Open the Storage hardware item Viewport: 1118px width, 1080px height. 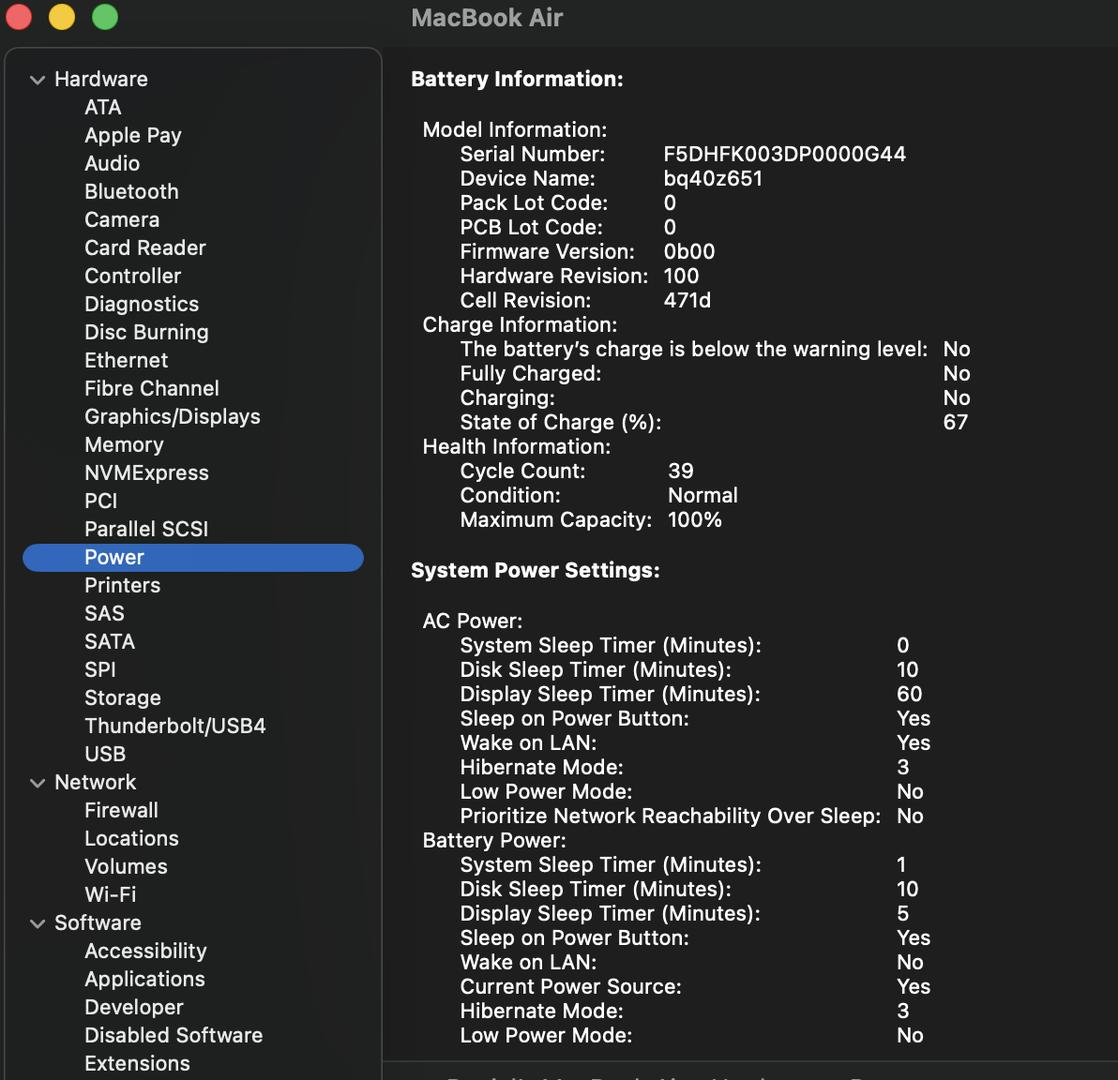[122, 698]
